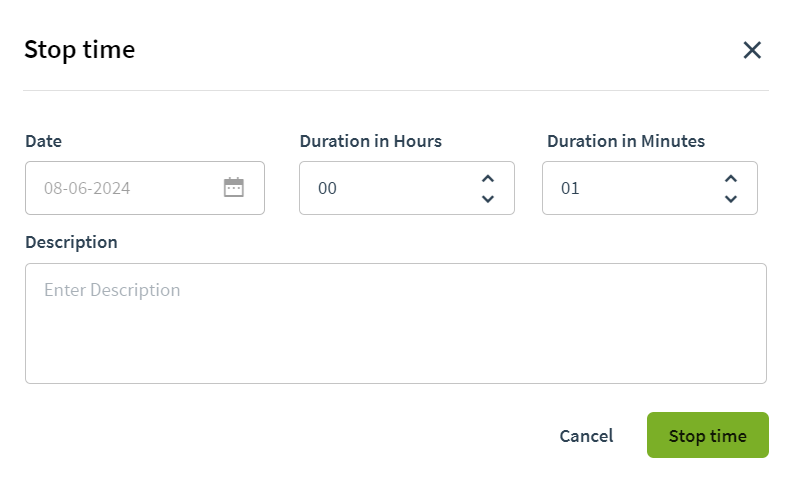792x478 pixels.
Task: Decrement Duration in Minutes using down chevron
Action: click(x=731, y=199)
